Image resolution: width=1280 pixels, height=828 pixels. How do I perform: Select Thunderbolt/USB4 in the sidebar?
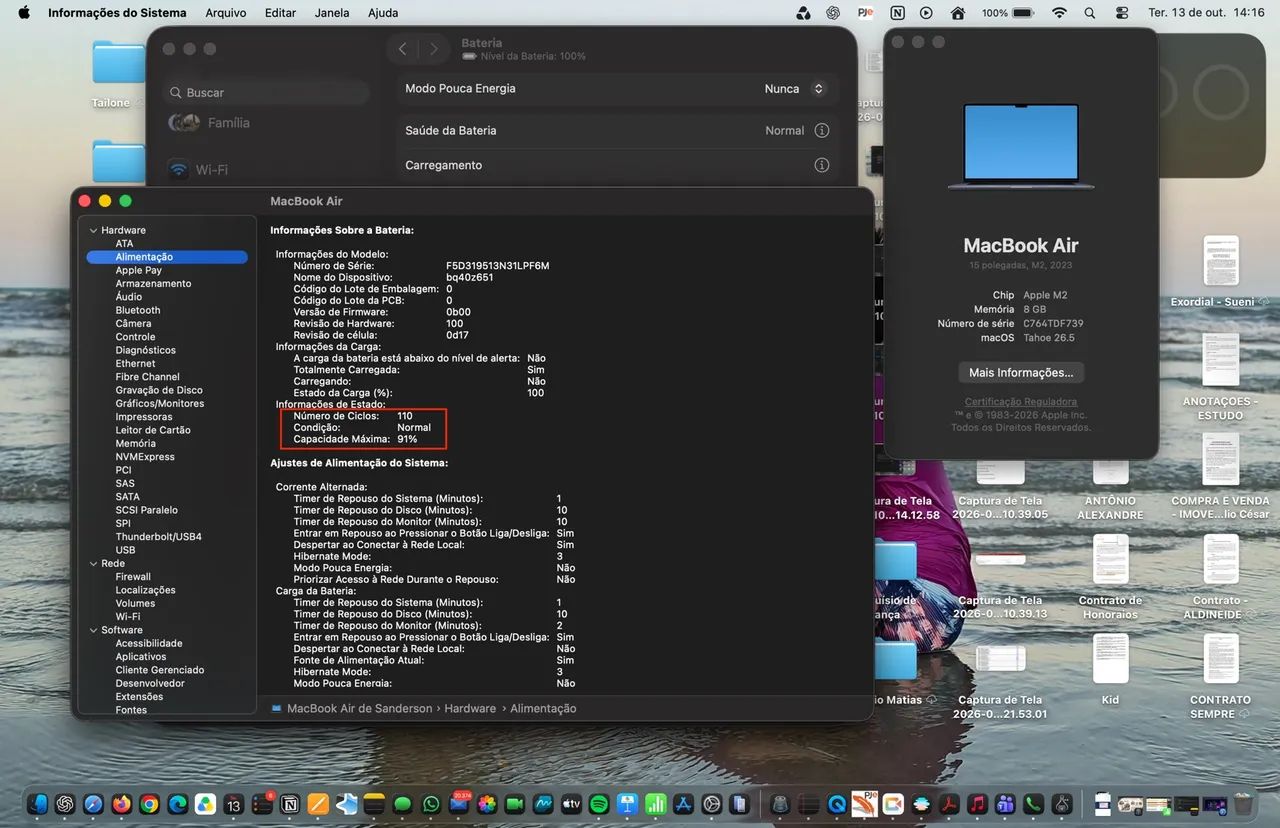pos(158,537)
